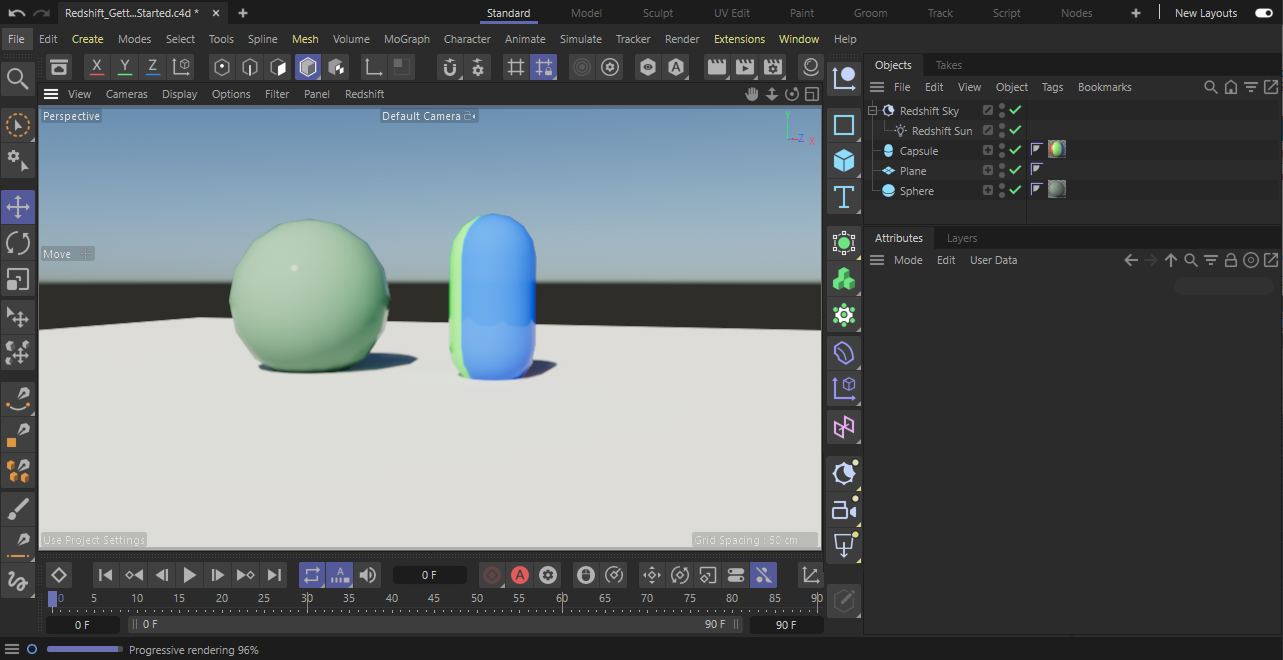Open the Attributes Mode menu
The image size is (1283, 660).
coord(908,260)
